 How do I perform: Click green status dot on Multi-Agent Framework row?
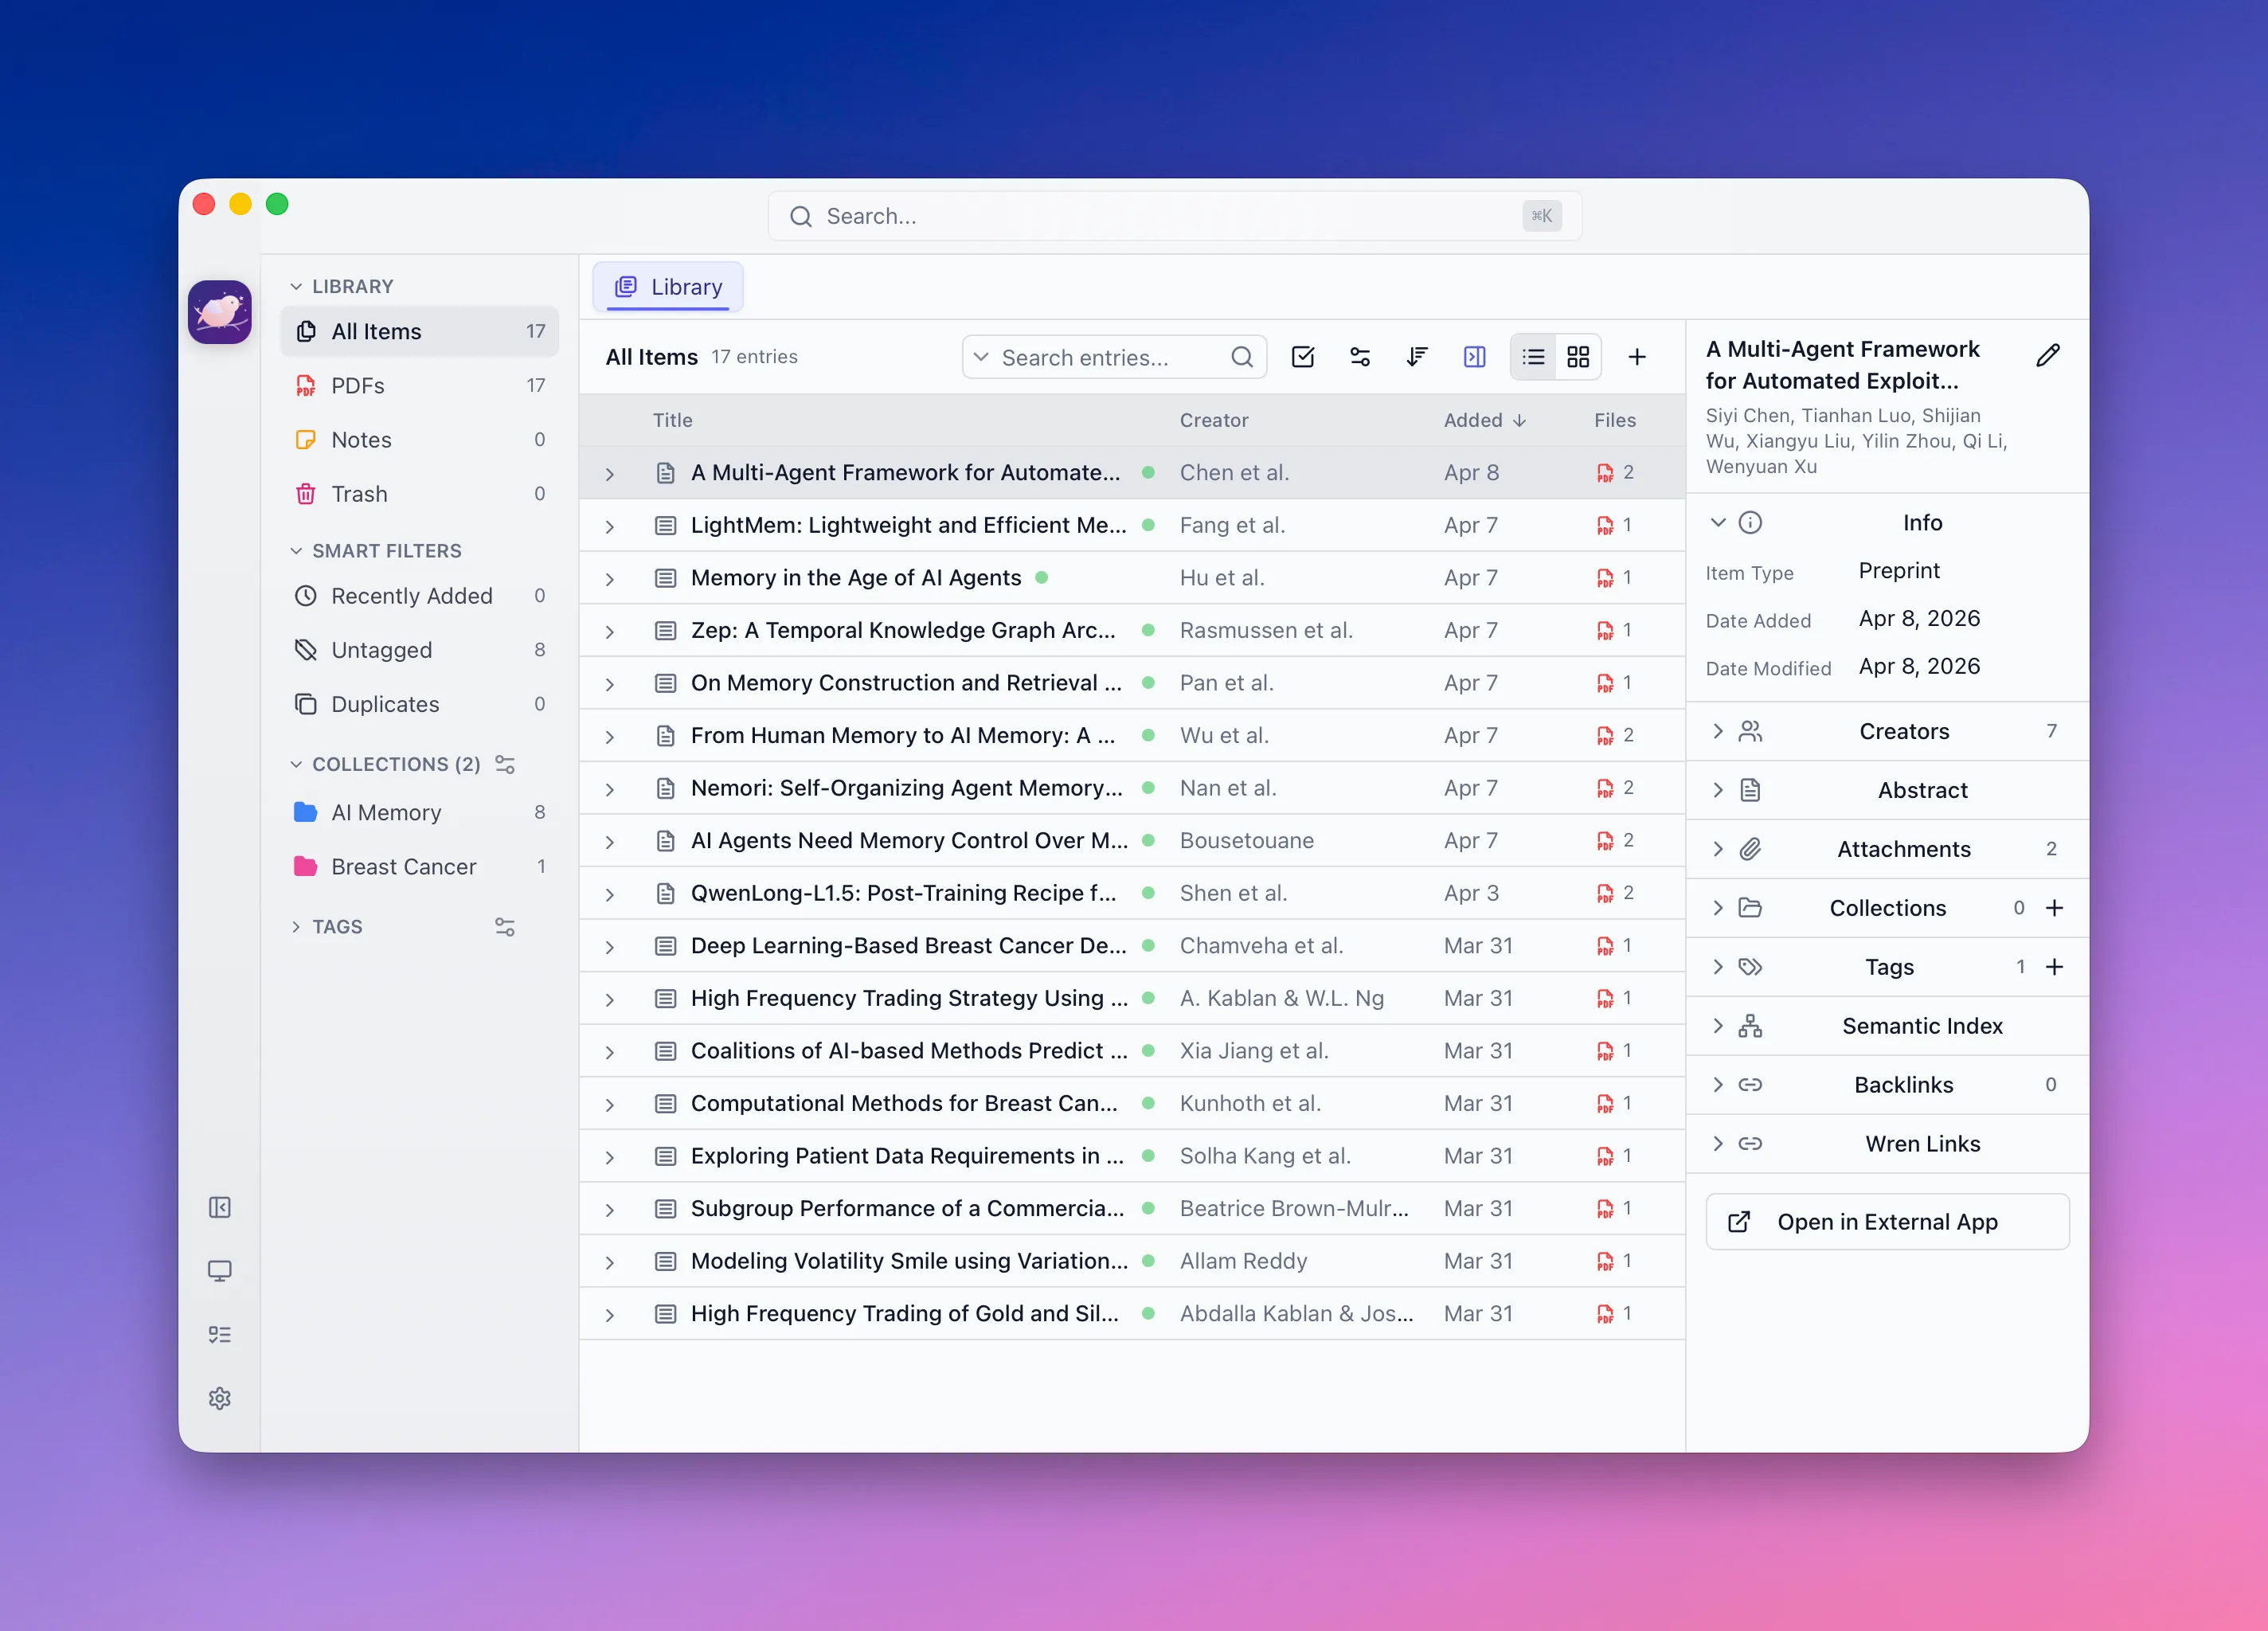point(1148,472)
